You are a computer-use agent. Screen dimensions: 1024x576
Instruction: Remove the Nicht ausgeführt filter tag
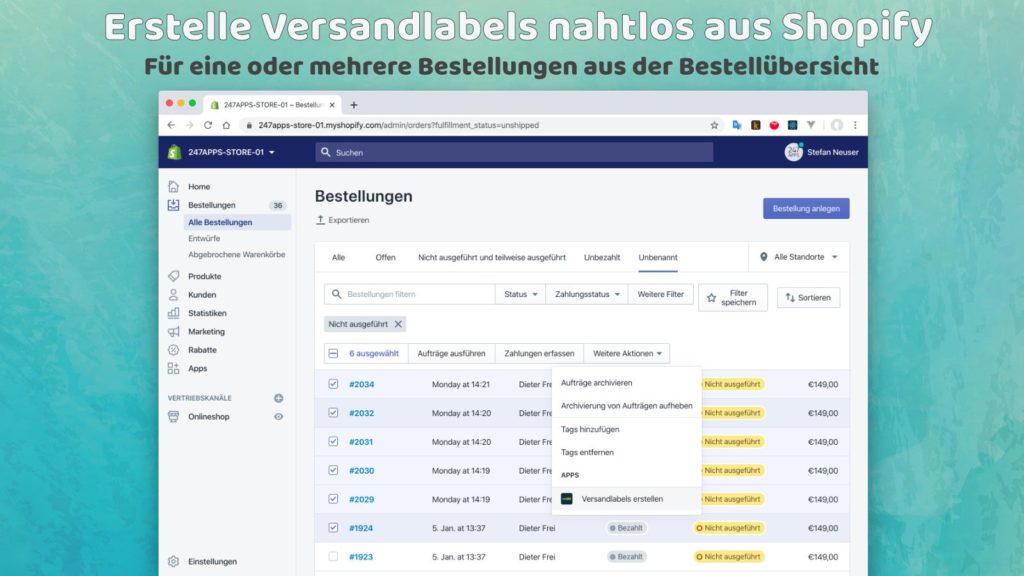398,324
